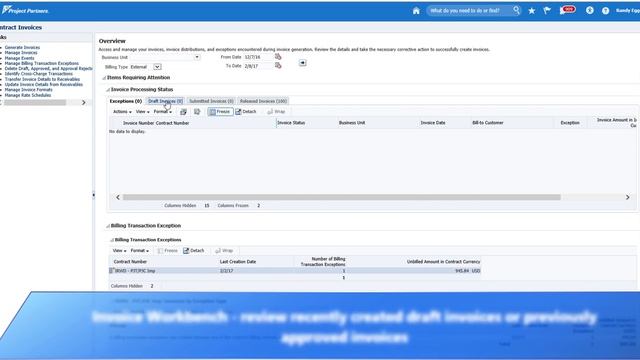Collapse the Billing Transaction Exceptions subsection
The image size is (640, 360).
click(x=112, y=240)
